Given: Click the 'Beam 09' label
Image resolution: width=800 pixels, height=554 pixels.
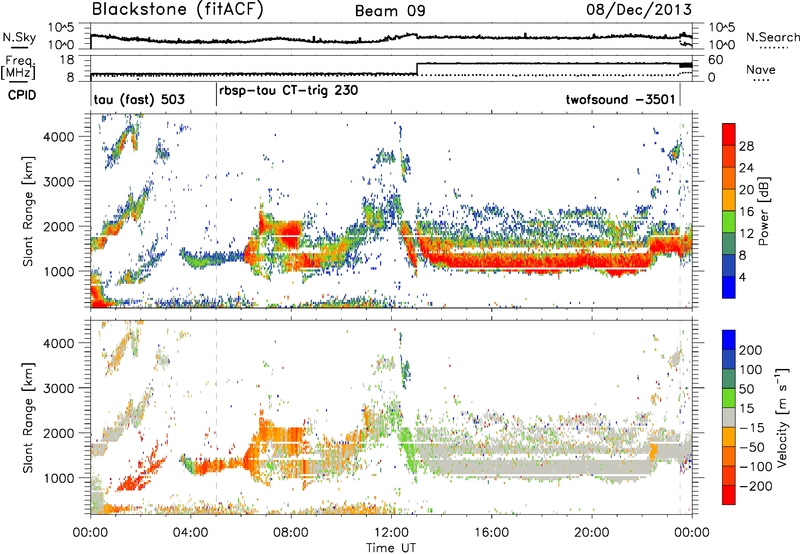Looking at the screenshot, I should tap(390, 11).
